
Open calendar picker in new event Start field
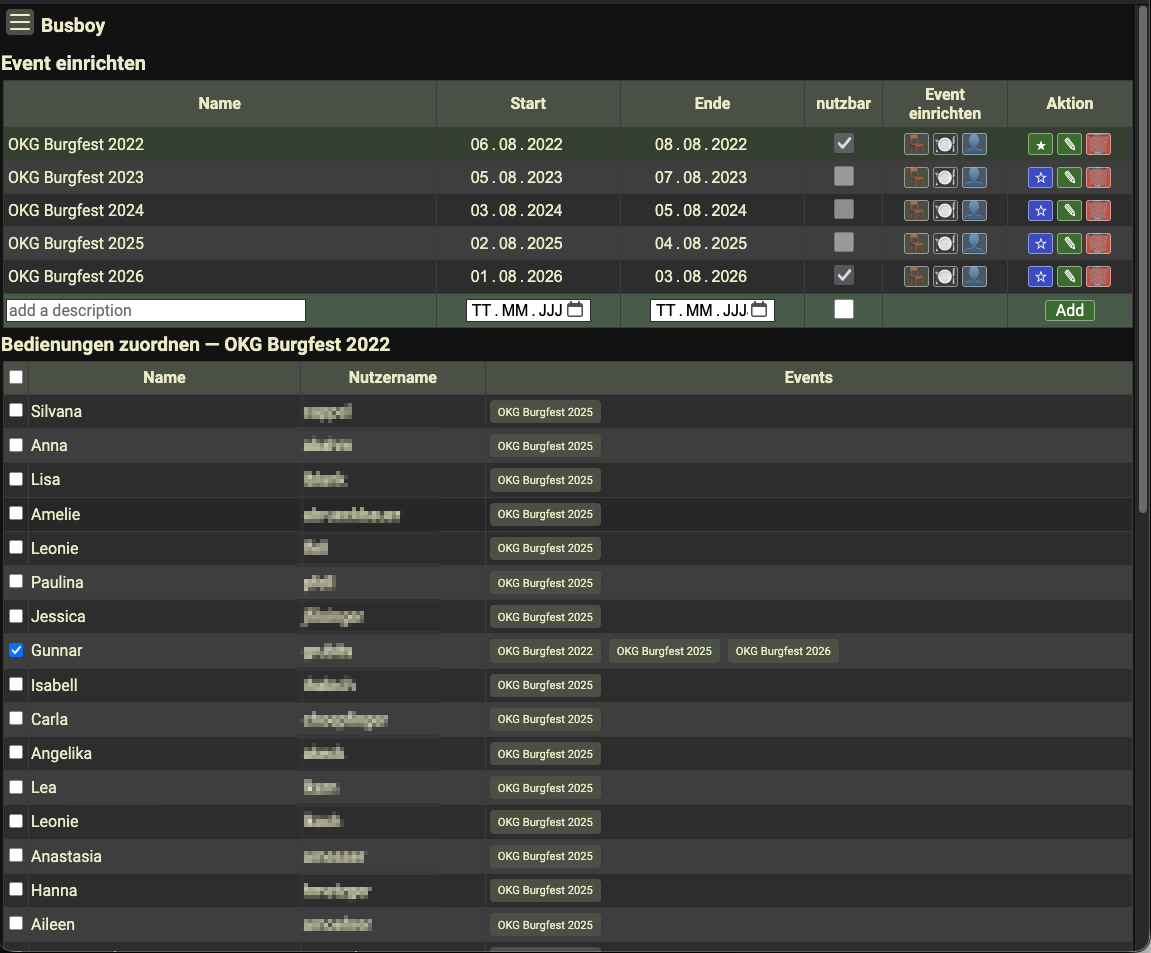tap(575, 310)
